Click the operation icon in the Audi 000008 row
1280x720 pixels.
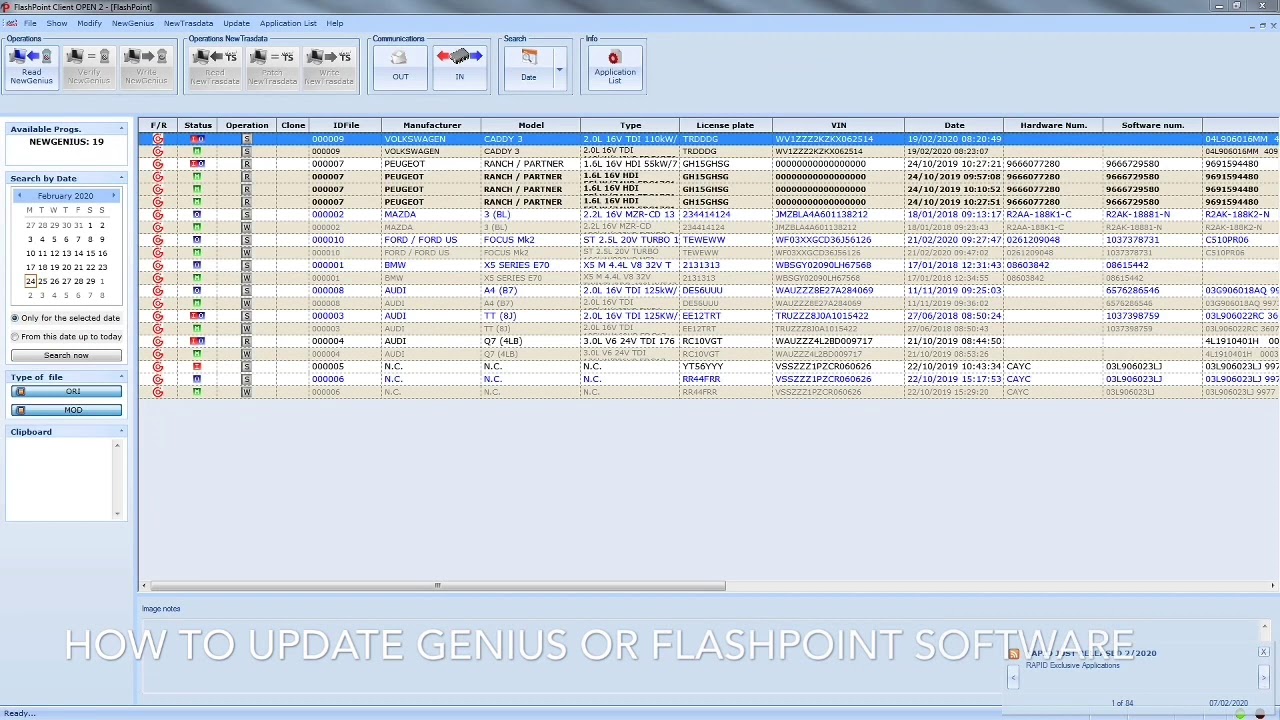(x=247, y=291)
